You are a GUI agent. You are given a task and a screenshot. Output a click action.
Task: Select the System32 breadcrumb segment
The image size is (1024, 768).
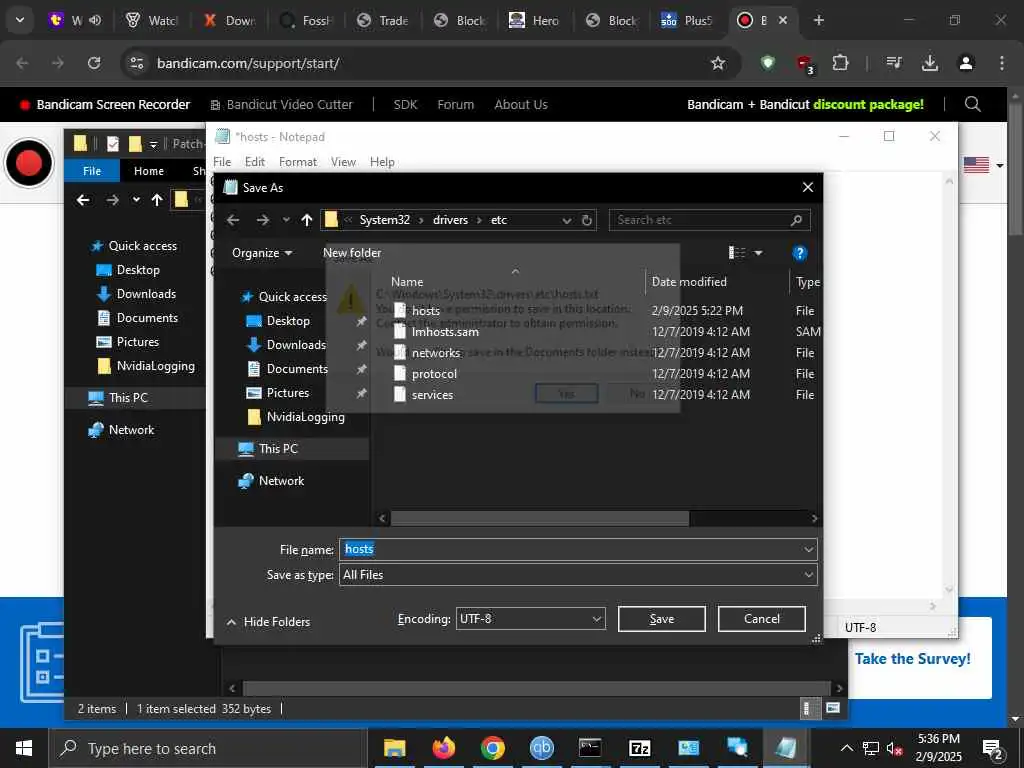coord(385,220)
